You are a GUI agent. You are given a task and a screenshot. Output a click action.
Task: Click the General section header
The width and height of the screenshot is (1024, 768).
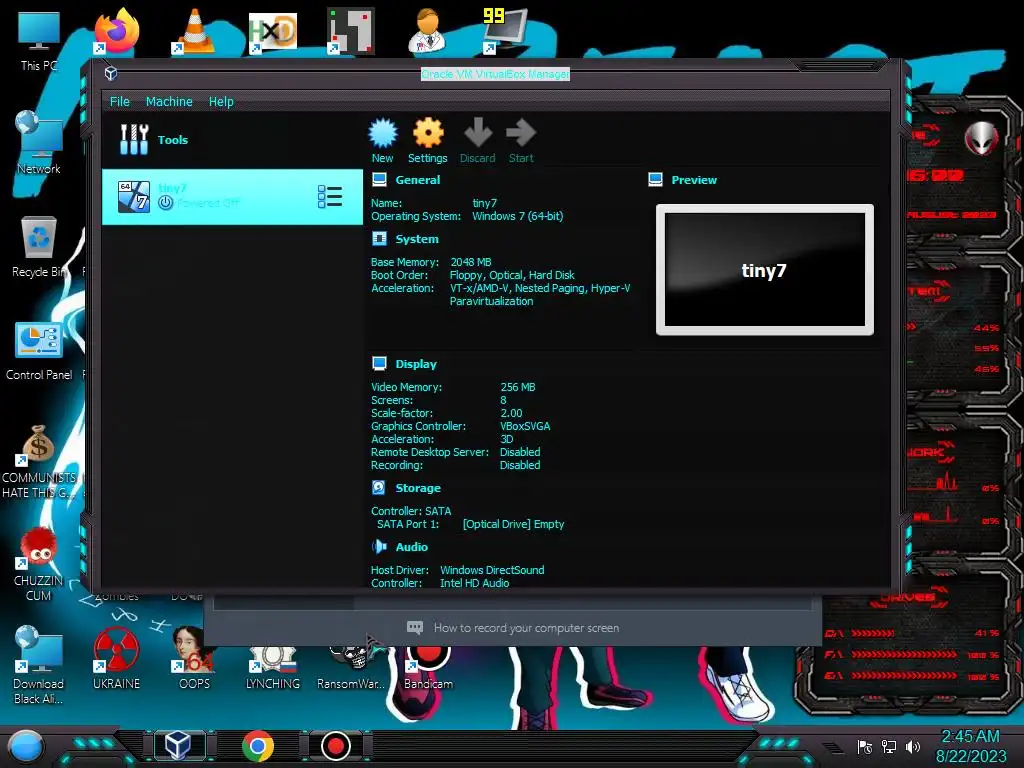417,180
